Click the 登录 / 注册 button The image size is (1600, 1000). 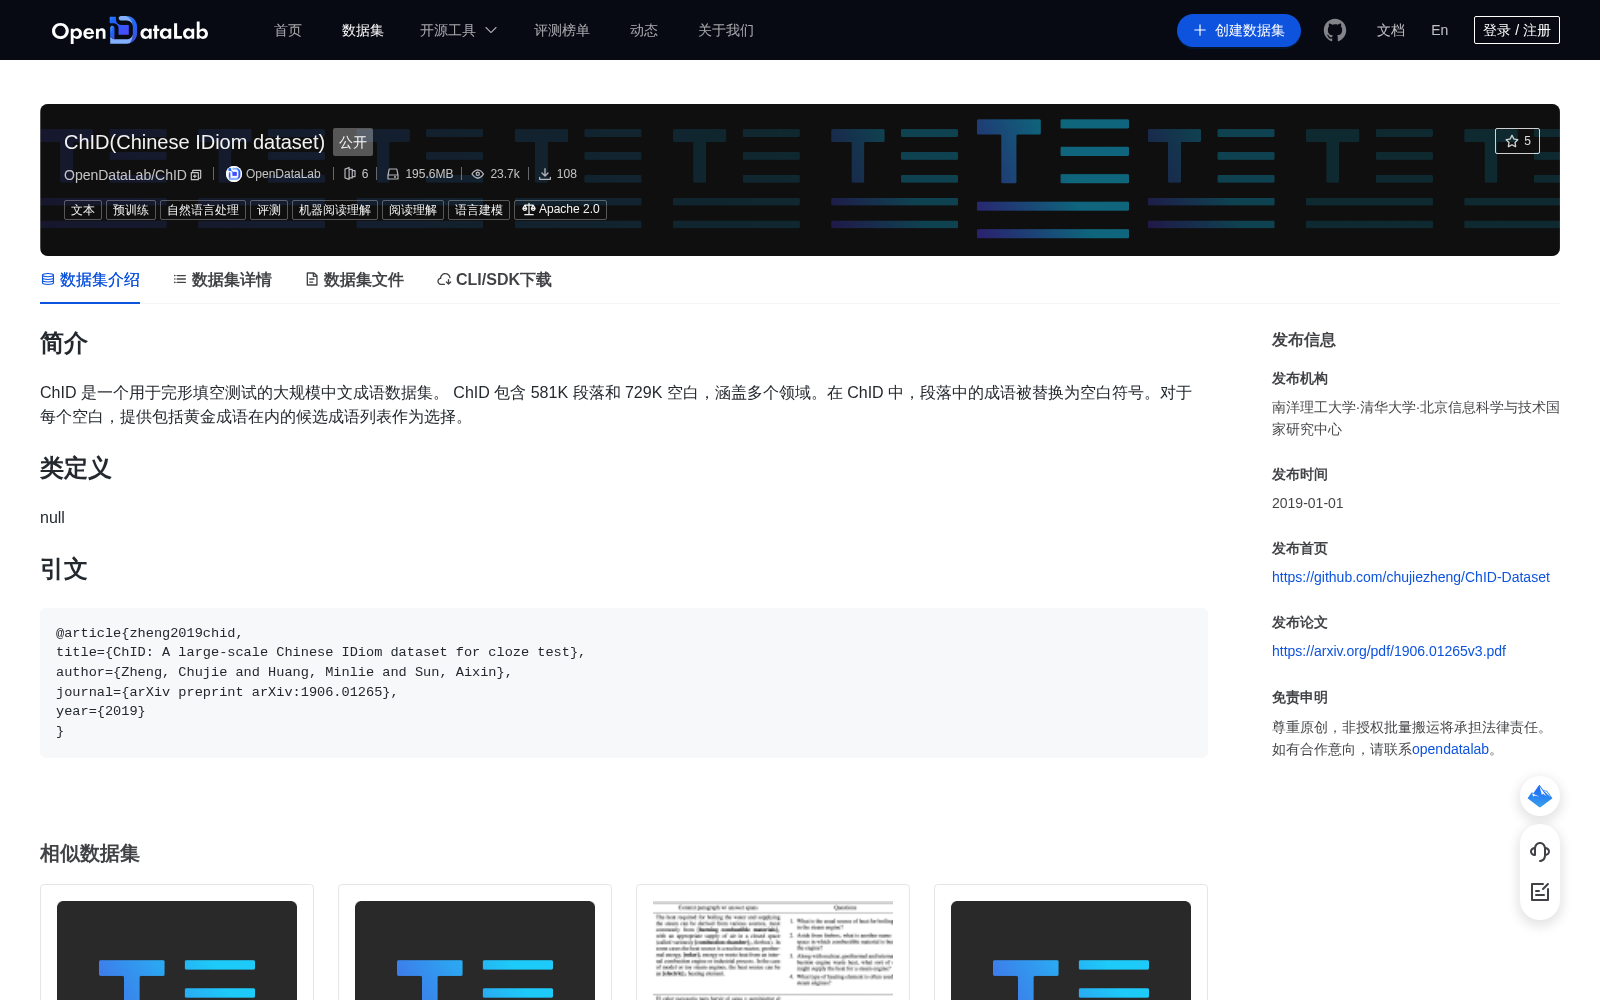click(1517, 30)
